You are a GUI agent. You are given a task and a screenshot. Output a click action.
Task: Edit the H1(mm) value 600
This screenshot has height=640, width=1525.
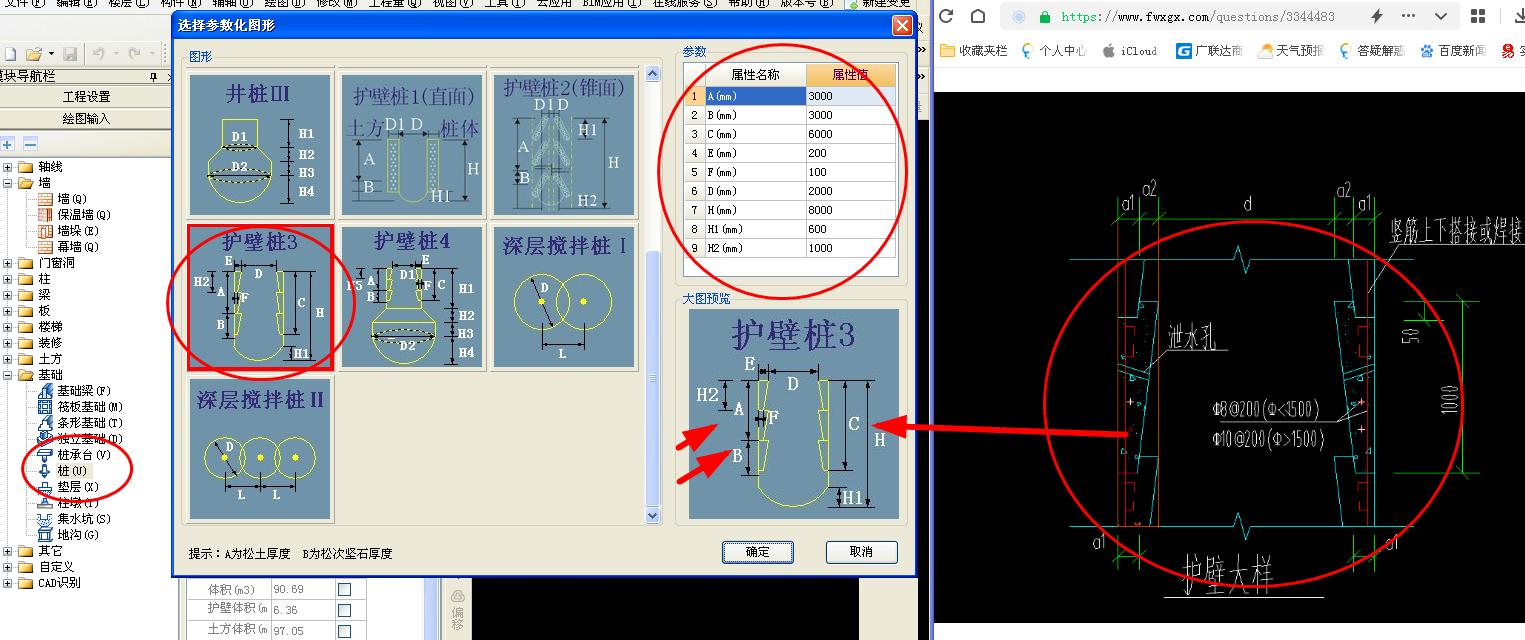pos(850,229)
